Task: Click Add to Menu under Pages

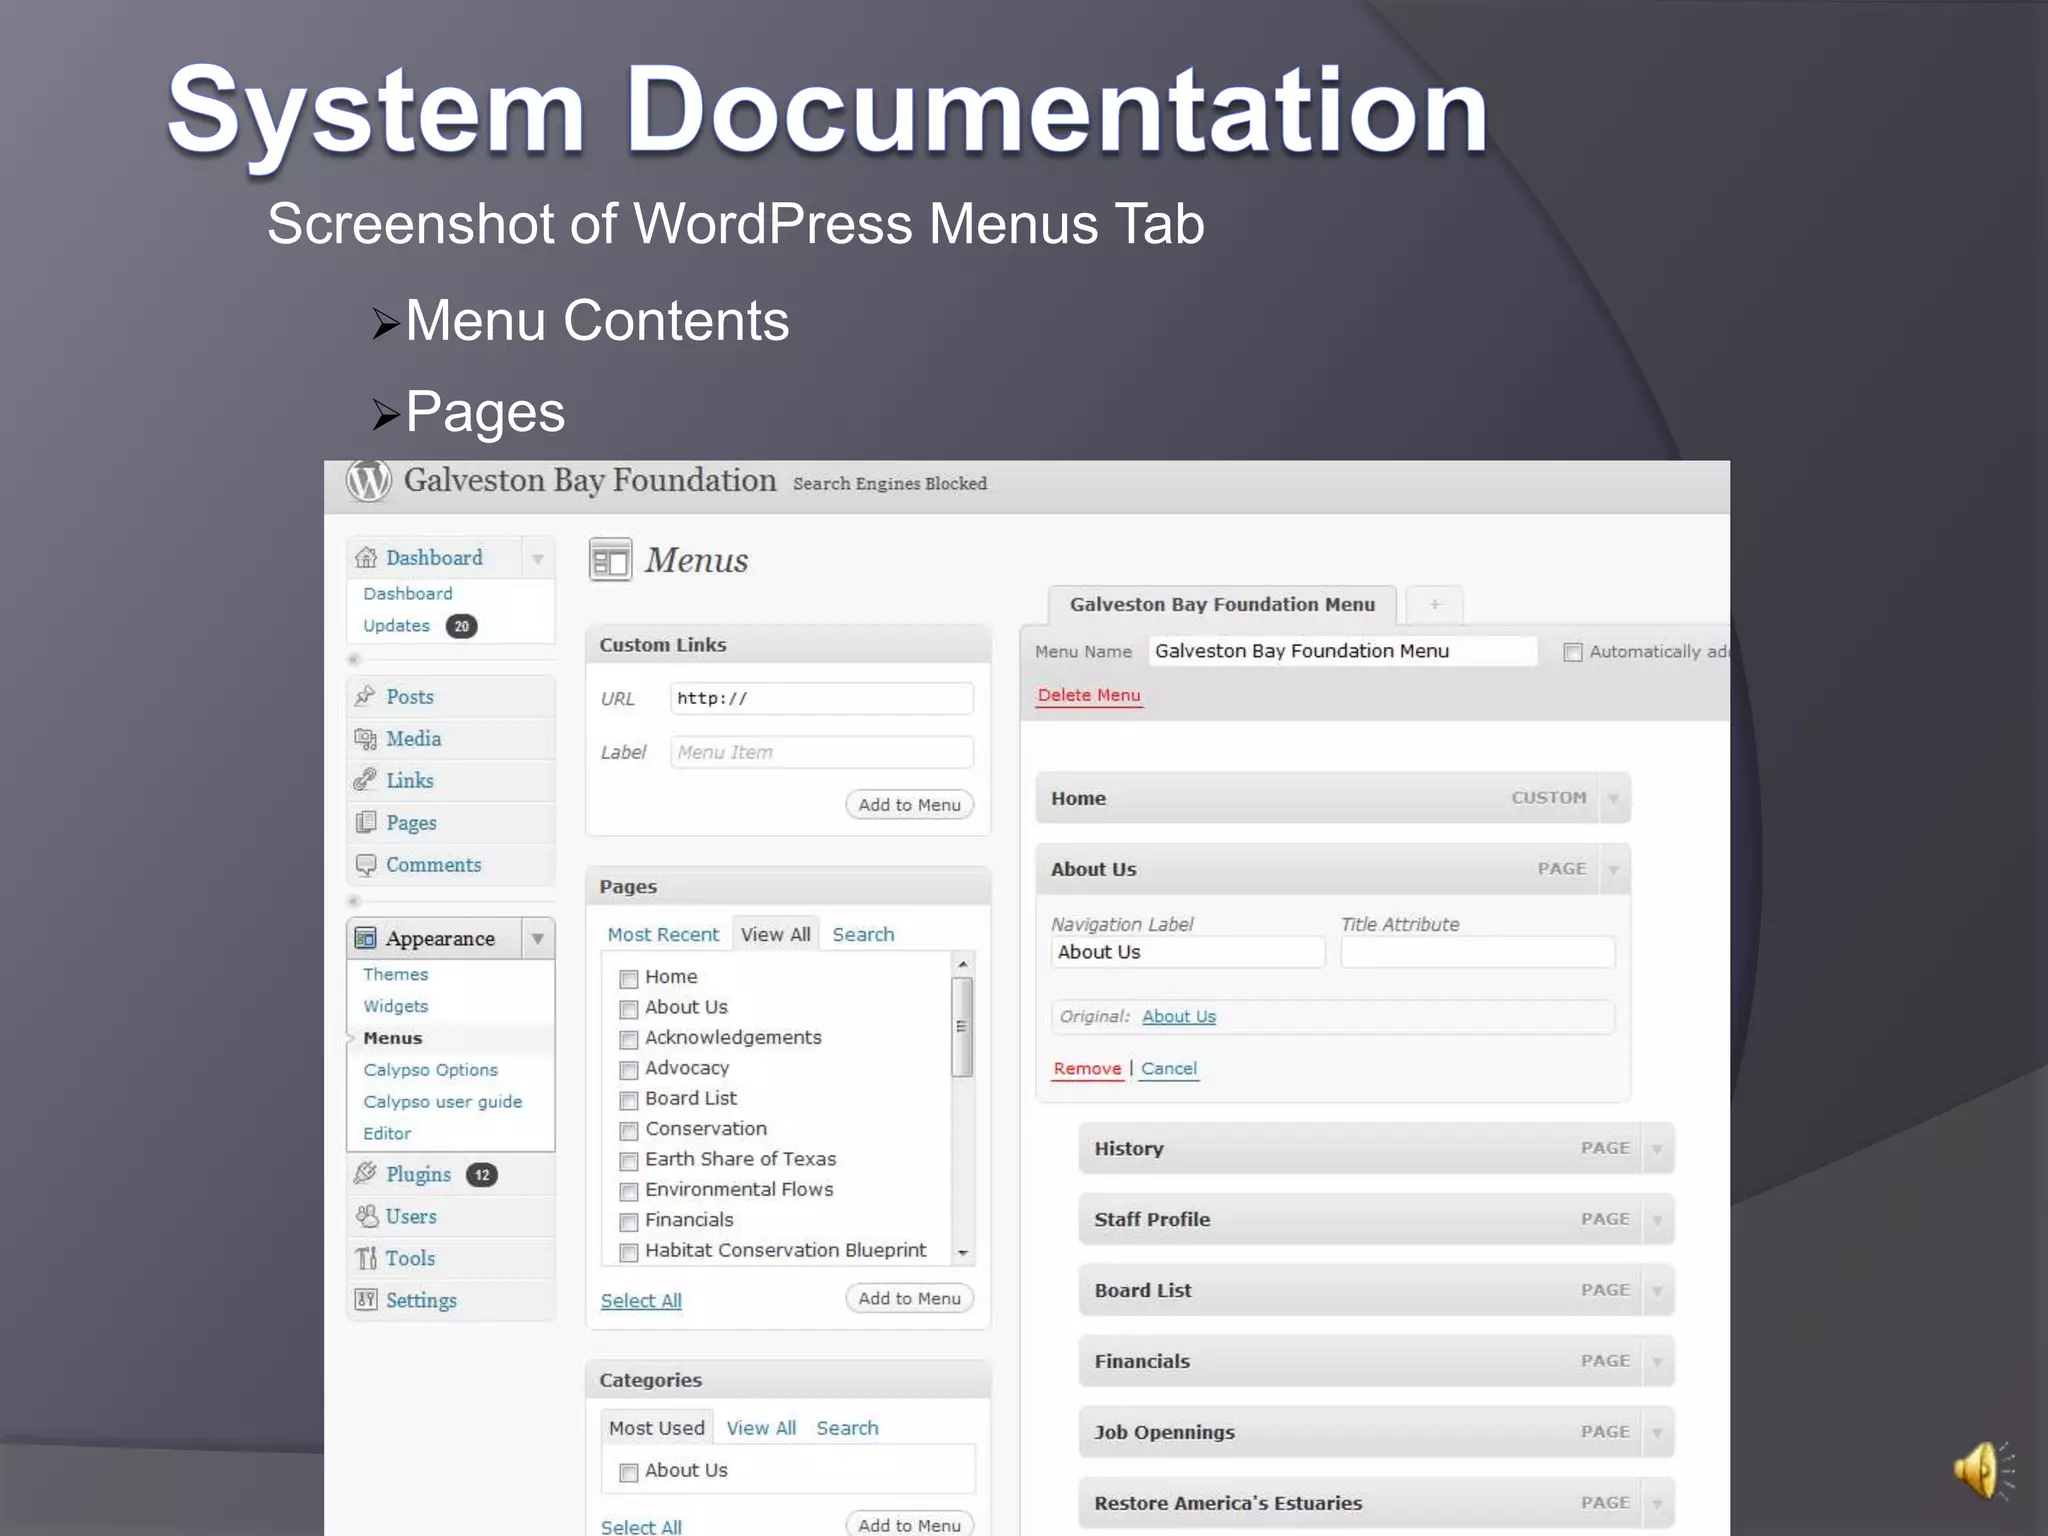Action: (x=909, y=1298)
